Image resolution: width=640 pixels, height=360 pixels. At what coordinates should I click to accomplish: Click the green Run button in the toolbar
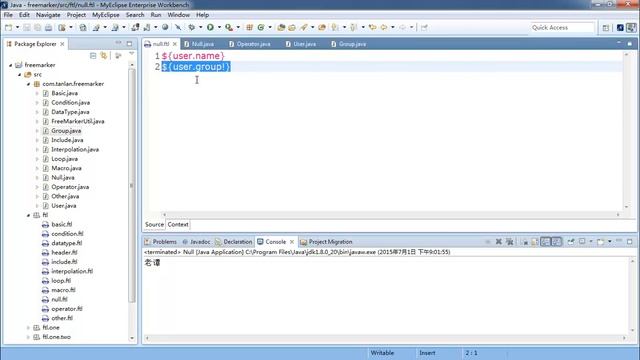point(210,27)
